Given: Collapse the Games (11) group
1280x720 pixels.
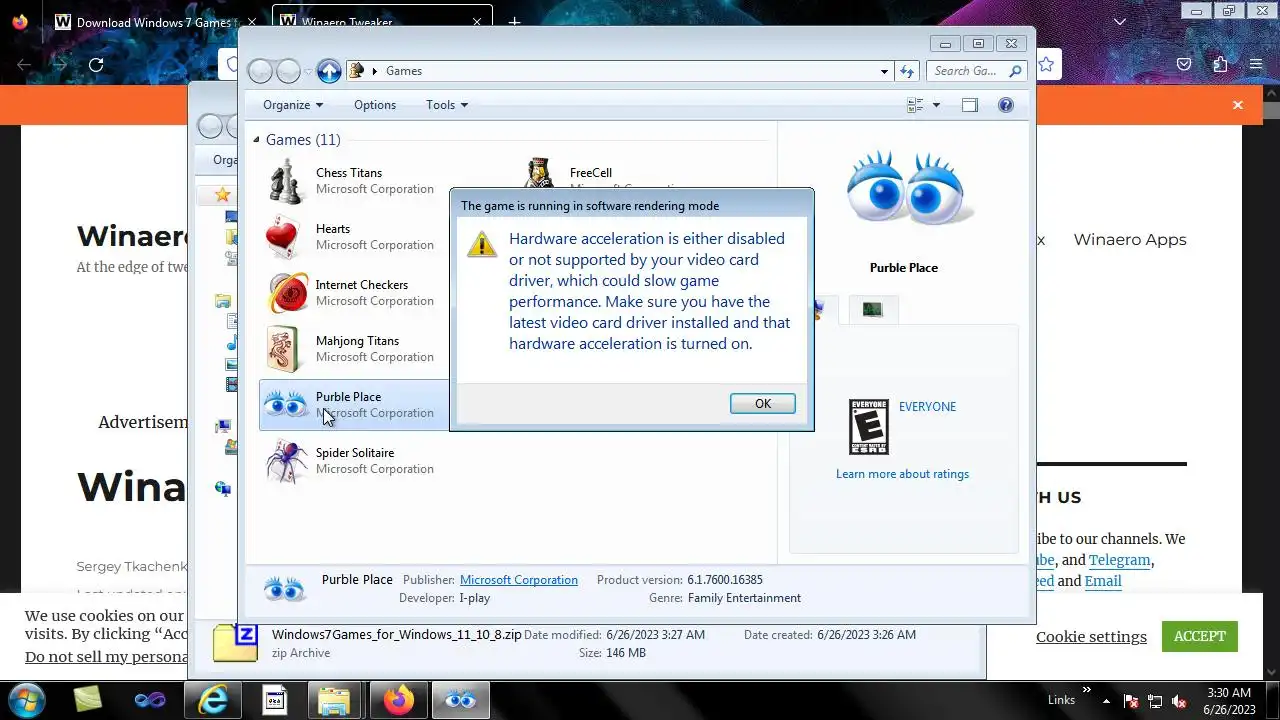Looking at the screenshot, I should 256,140.
